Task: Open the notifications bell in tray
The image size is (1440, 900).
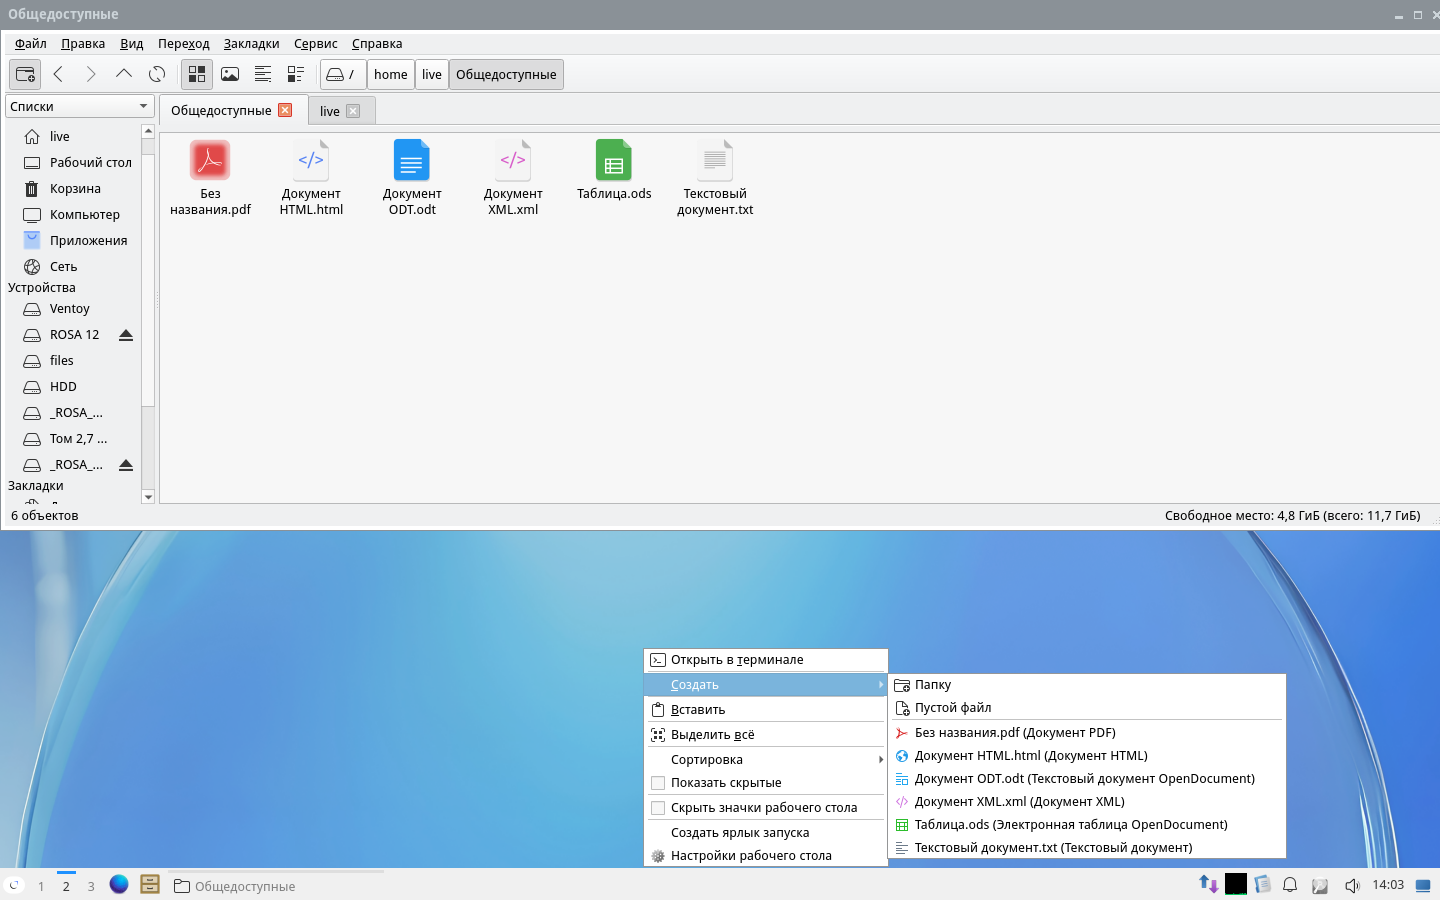Action: (1290, 885)
